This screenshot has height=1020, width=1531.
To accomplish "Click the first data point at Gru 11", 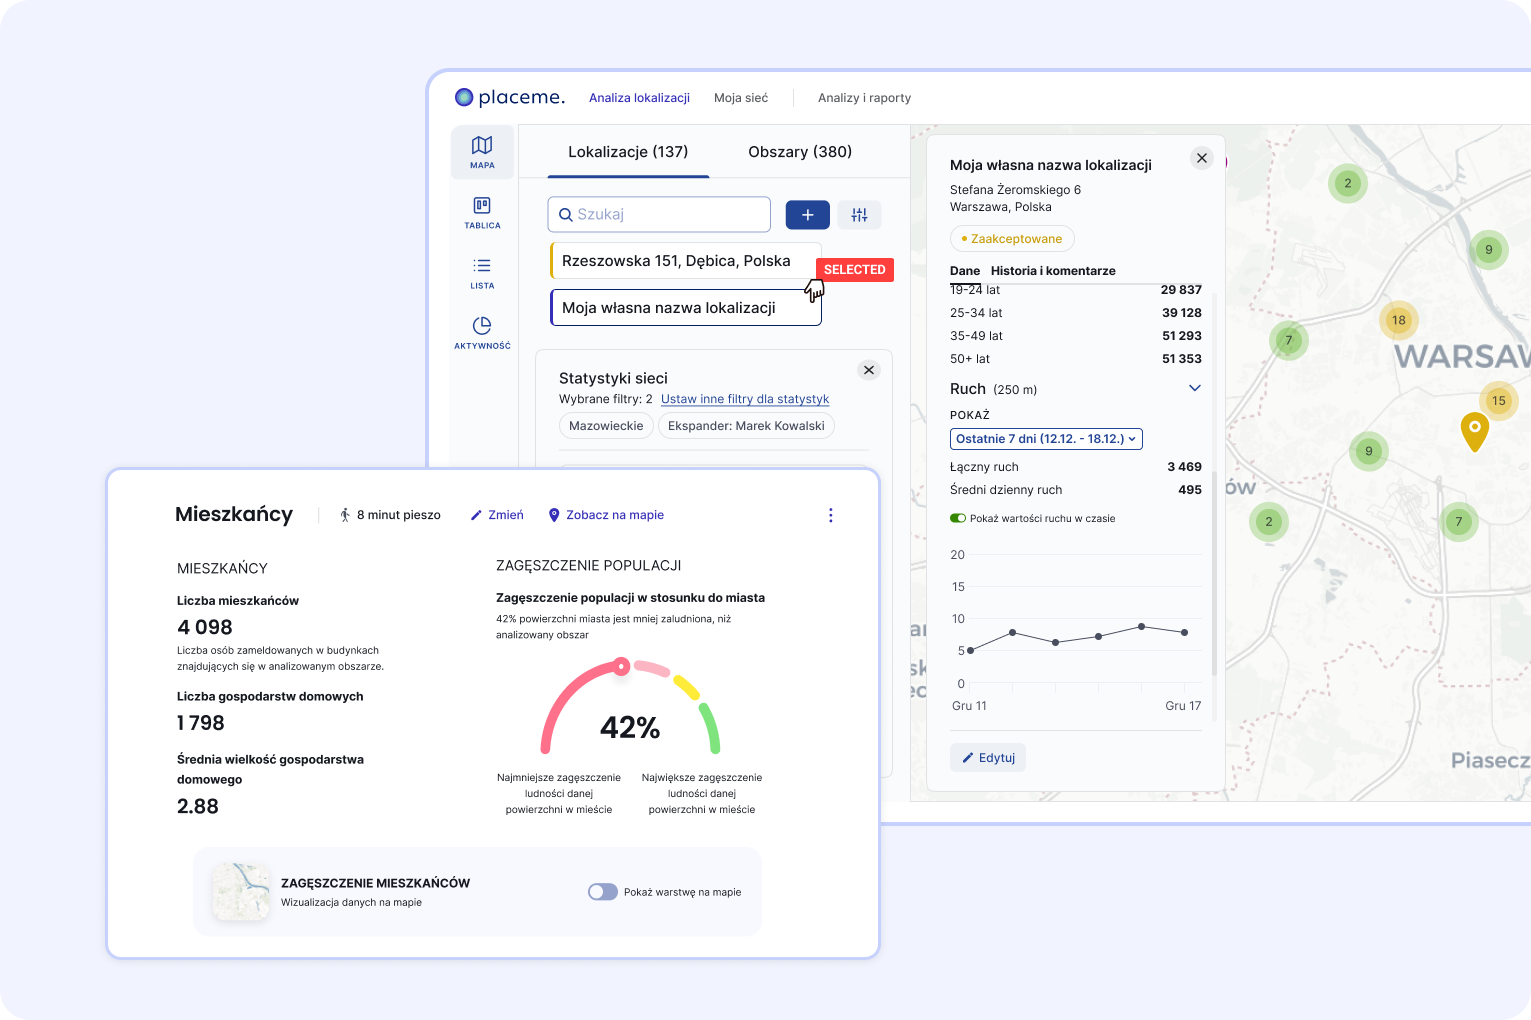I will click(970, 650).
